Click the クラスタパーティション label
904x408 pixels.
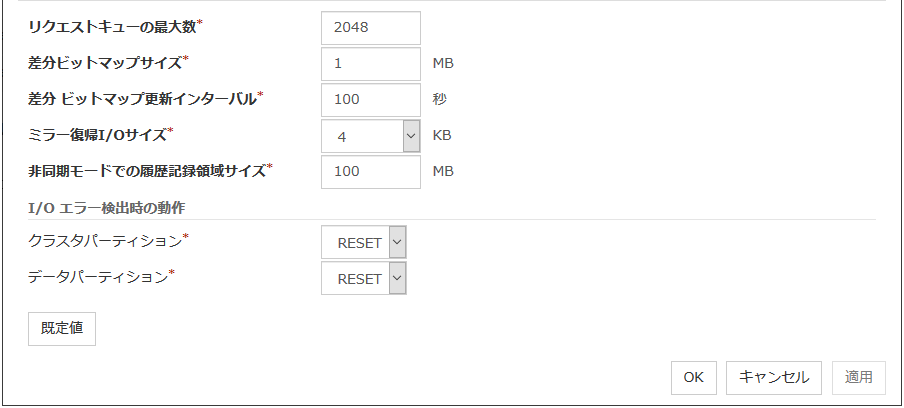point(105,241)
